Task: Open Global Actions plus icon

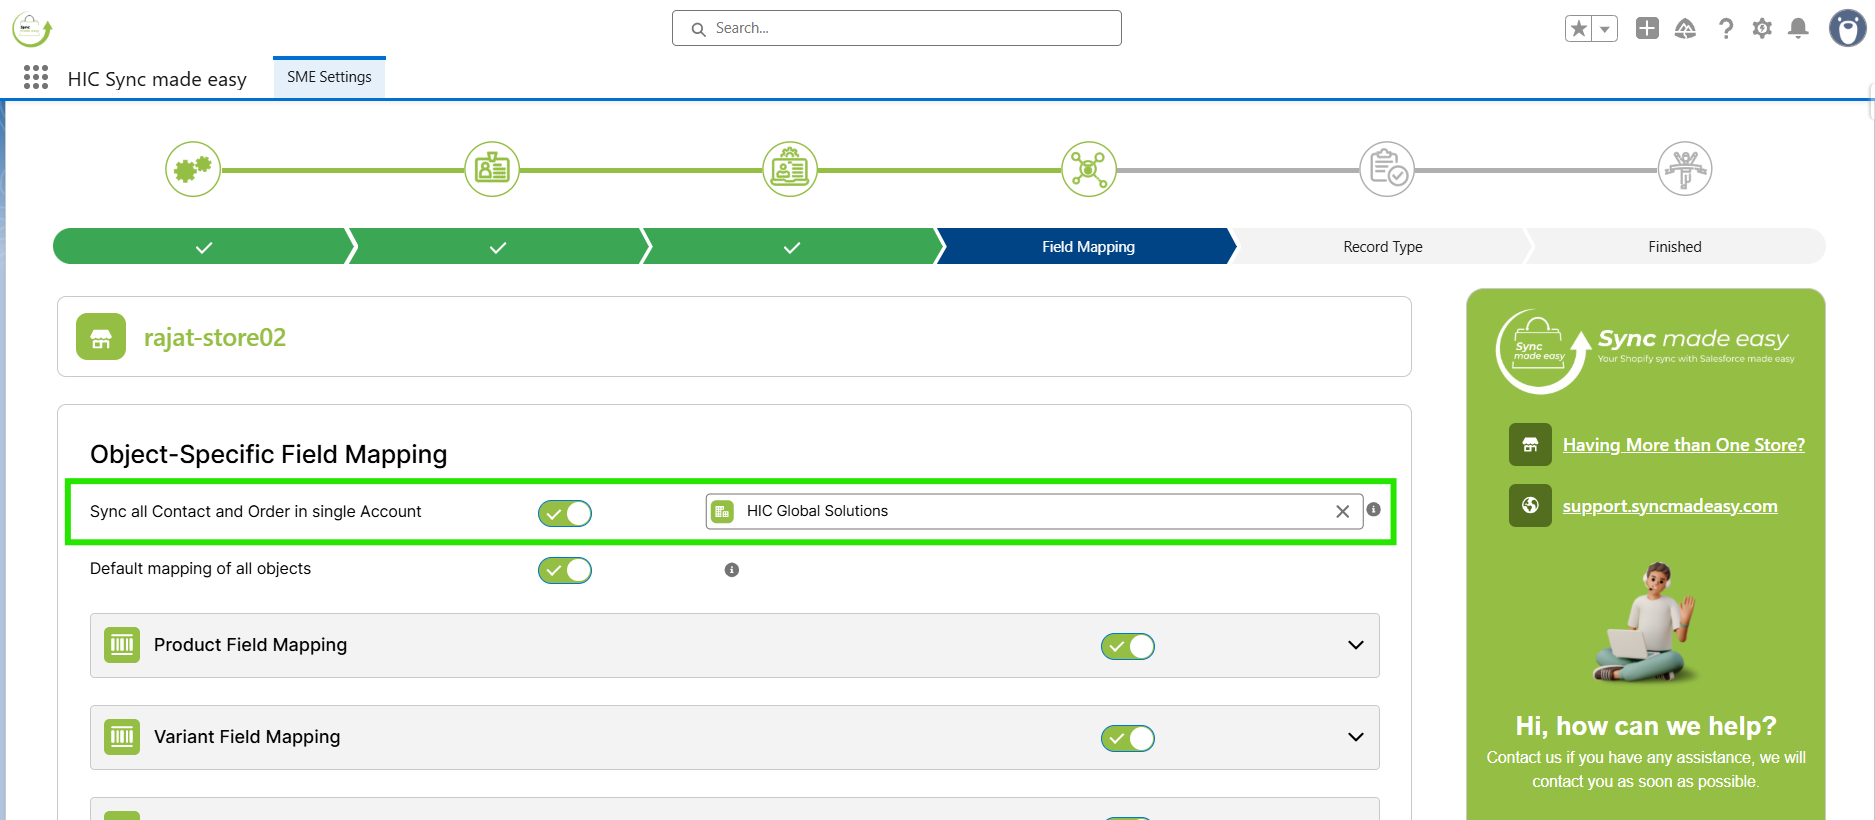Action: click(1647, 28)
